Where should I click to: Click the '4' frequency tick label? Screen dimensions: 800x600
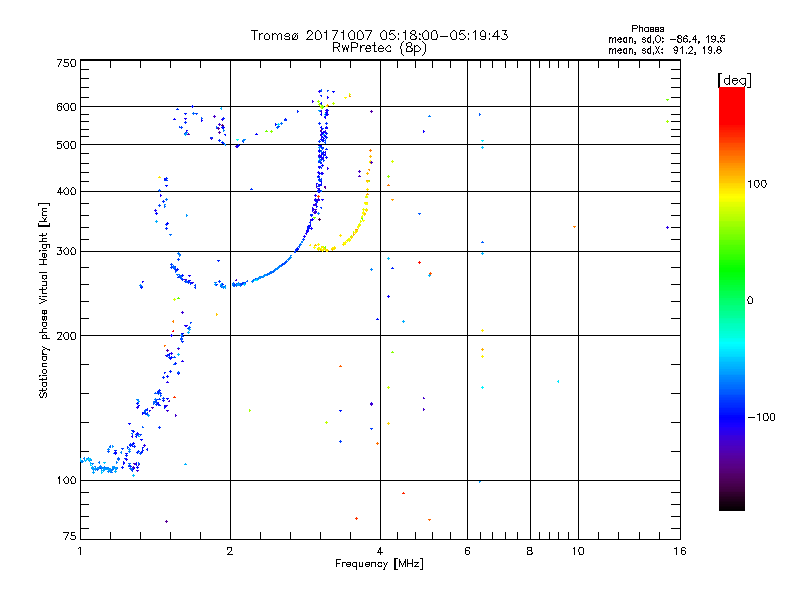380,551
